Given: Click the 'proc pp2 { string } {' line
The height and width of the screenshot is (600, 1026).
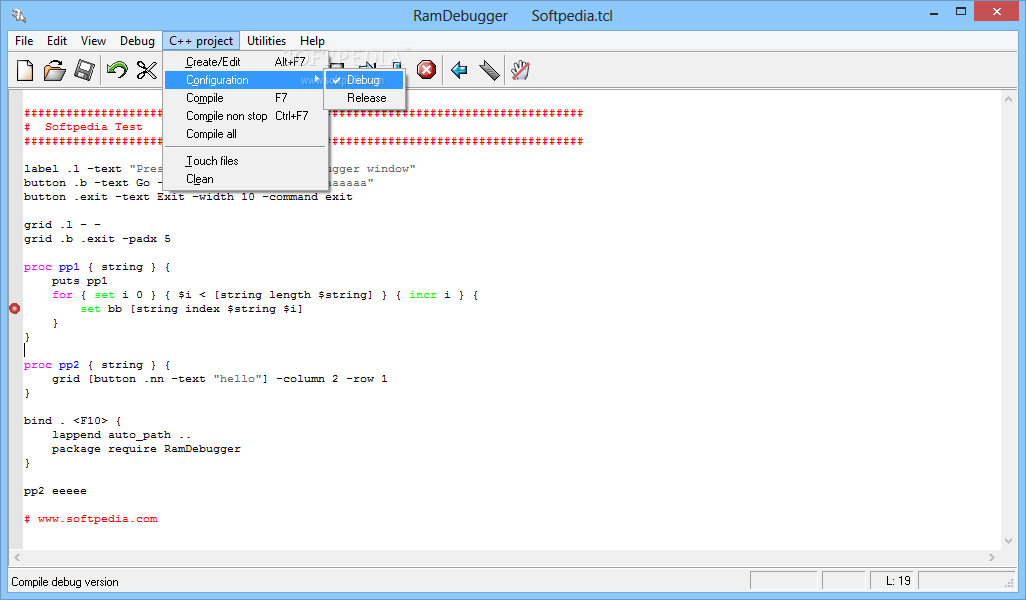Looking at the screenshot, I should (97, 365).
